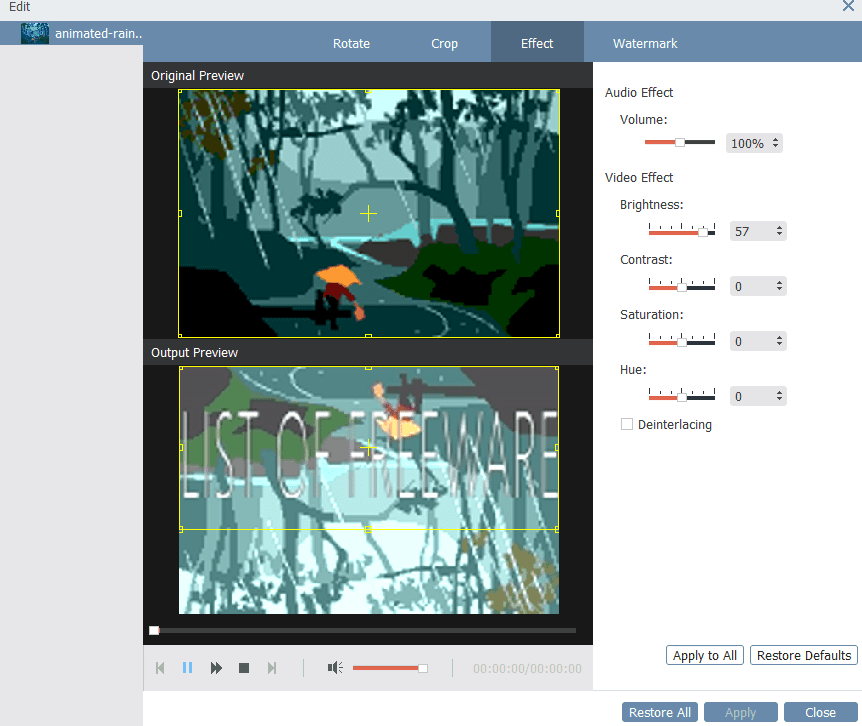
Task: Click the Saturation value stepper arrows
Action: tap(780, 341)
